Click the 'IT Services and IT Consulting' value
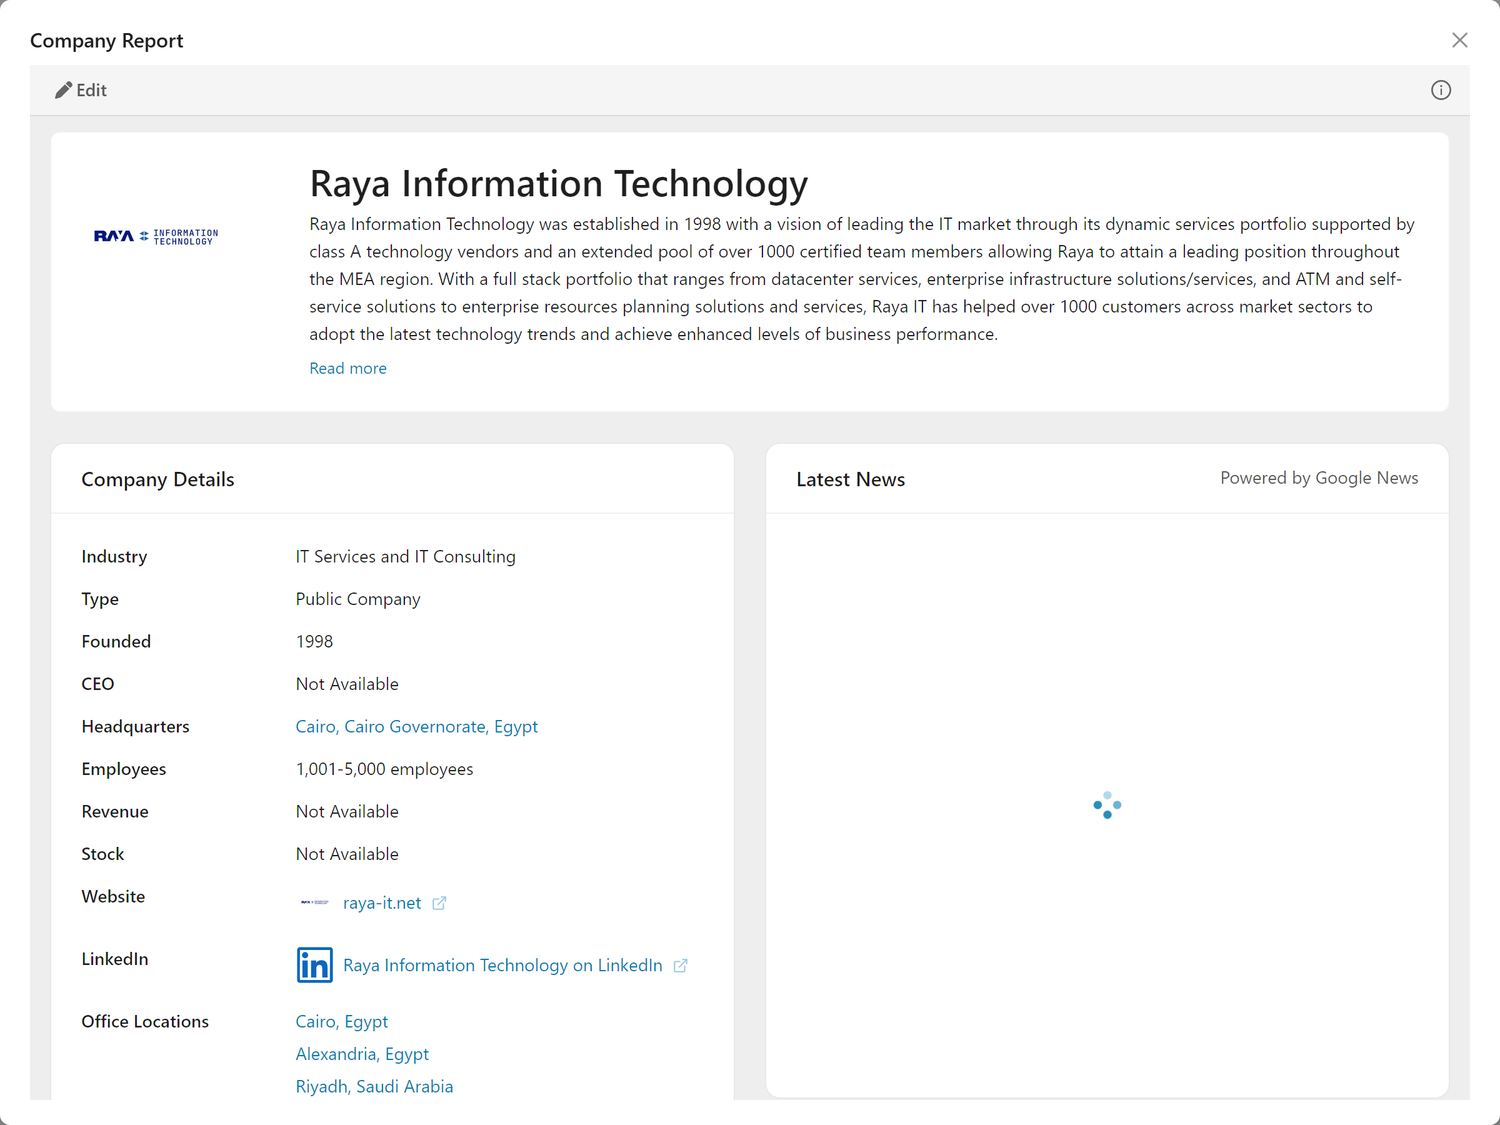The height and width of the screenshot is (1125, 1500). point(406,557)
